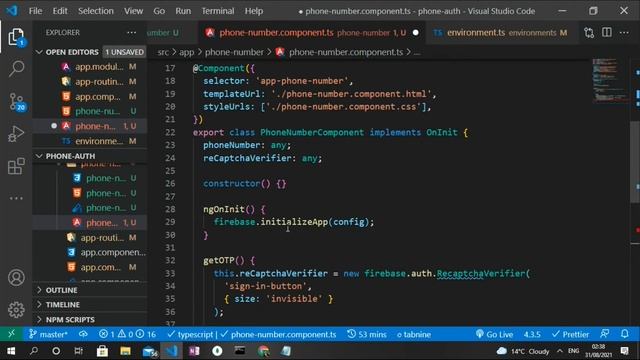
Task: Open Microsoft Store from taskbar
Action: 102,351
